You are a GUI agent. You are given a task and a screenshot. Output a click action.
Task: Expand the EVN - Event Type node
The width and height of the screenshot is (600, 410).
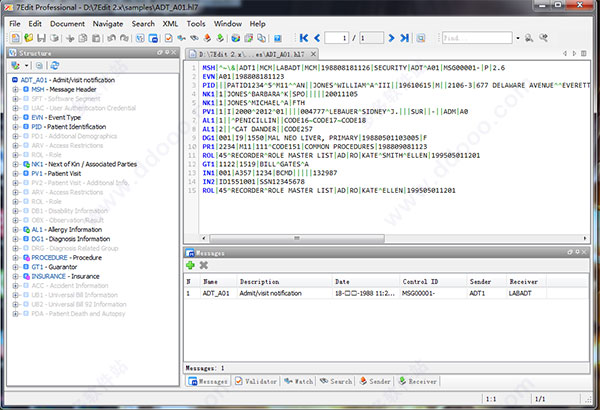[x=15, y=118]
